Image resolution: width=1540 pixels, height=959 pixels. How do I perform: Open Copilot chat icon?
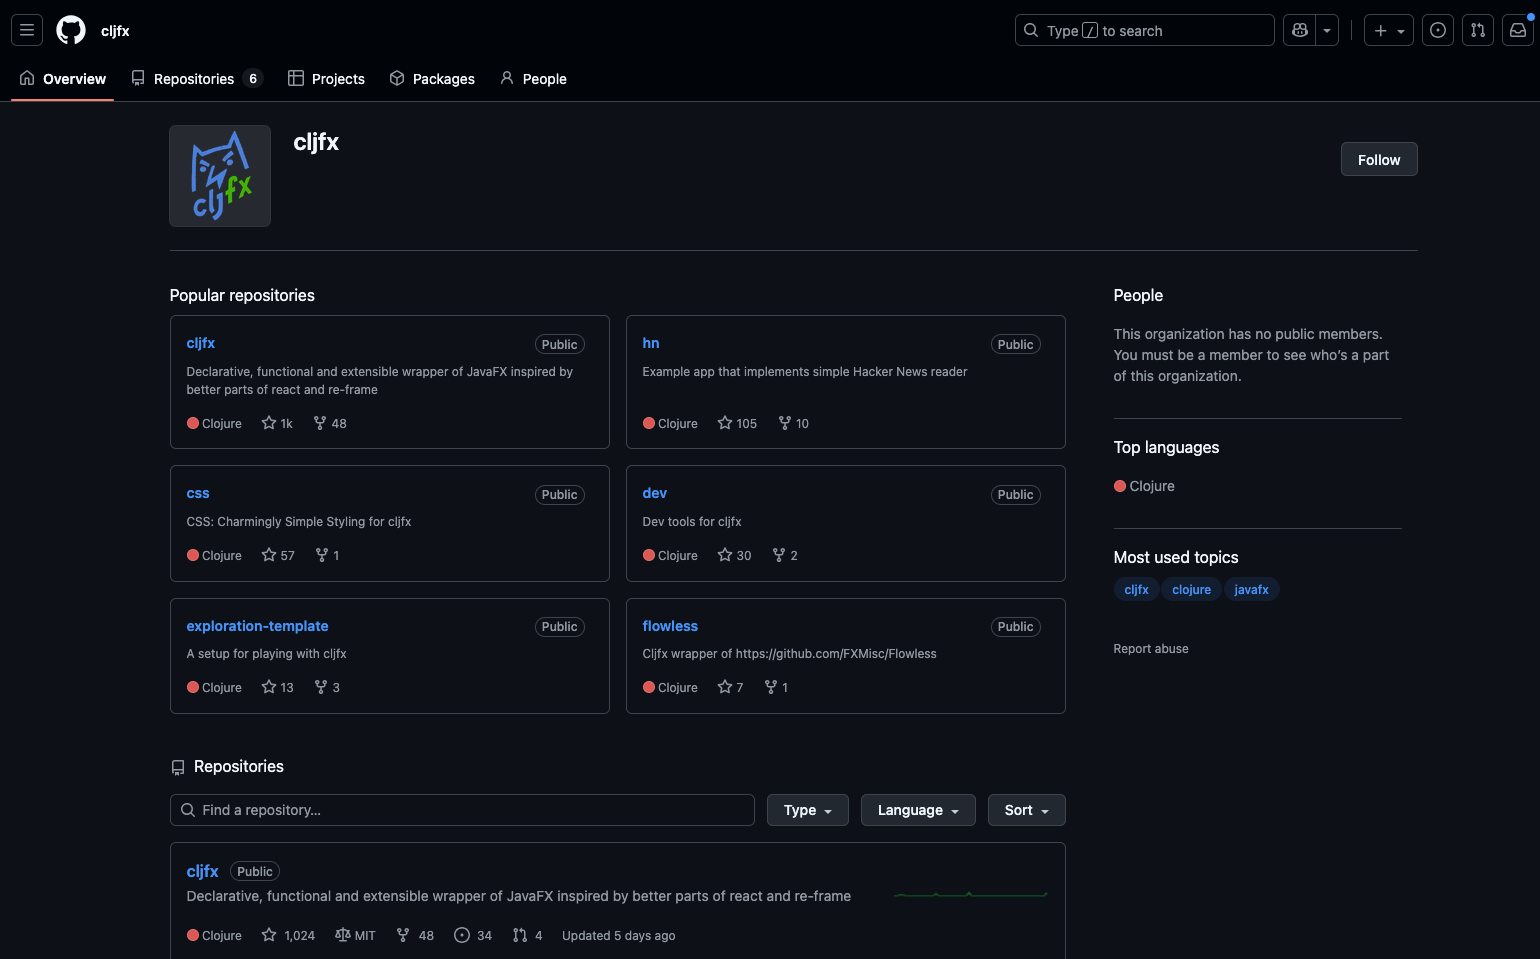click(x=1300, y=31)
